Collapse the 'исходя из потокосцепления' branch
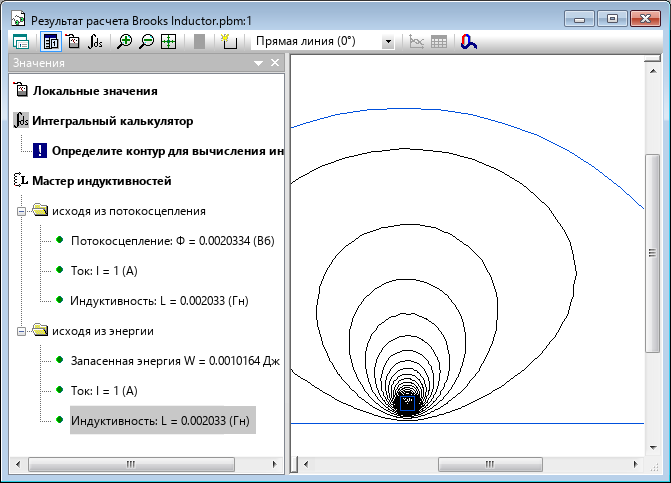671x483 pixels. coord(21,211)
